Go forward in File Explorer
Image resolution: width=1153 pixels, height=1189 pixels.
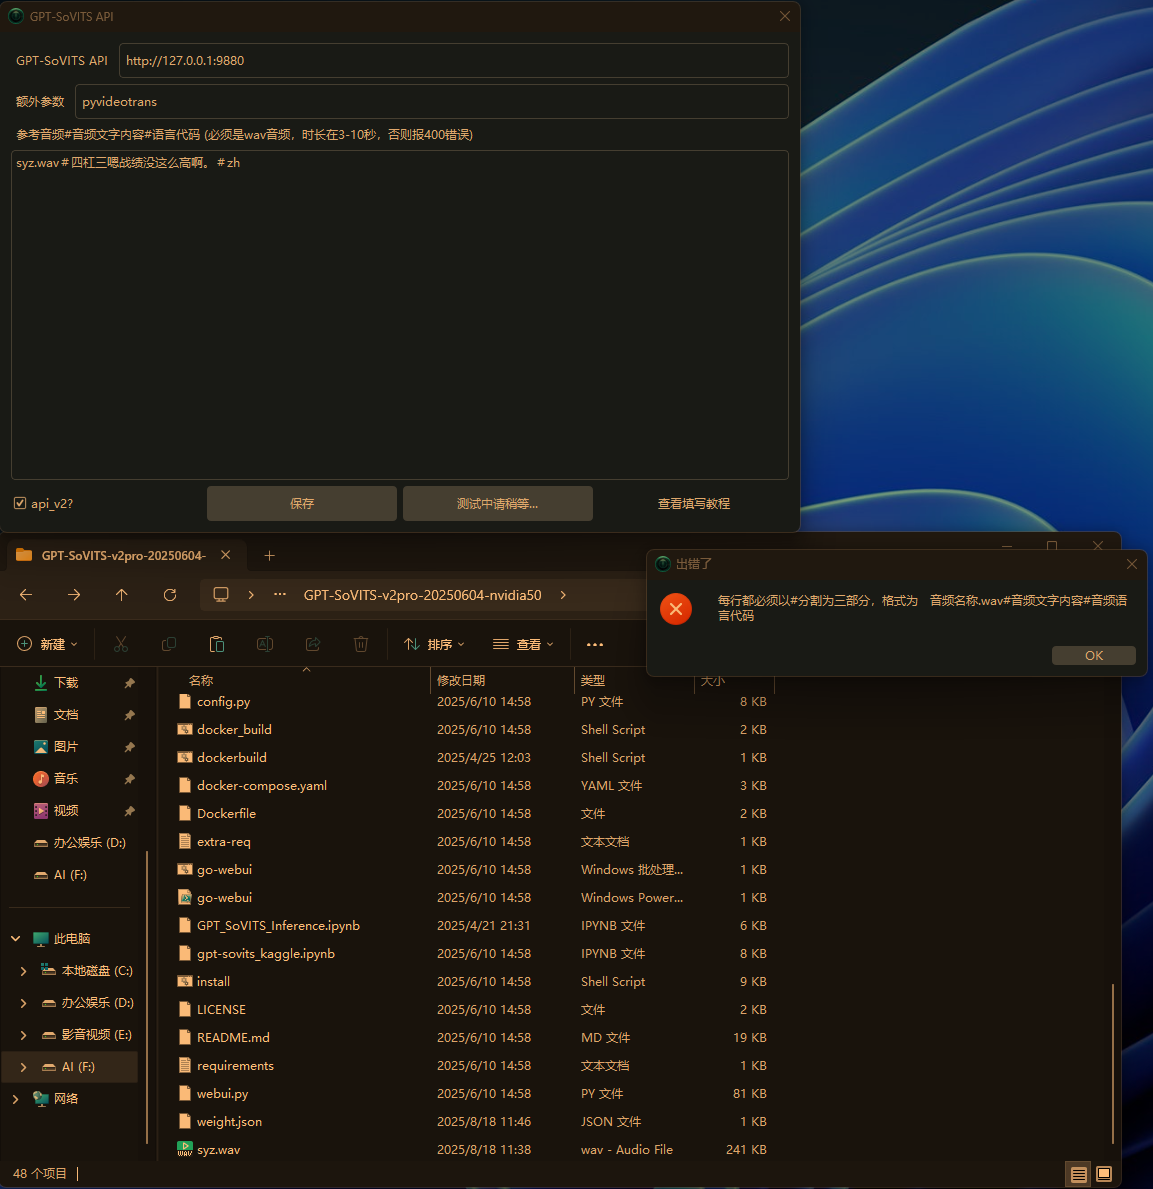(x=74, y=595)
